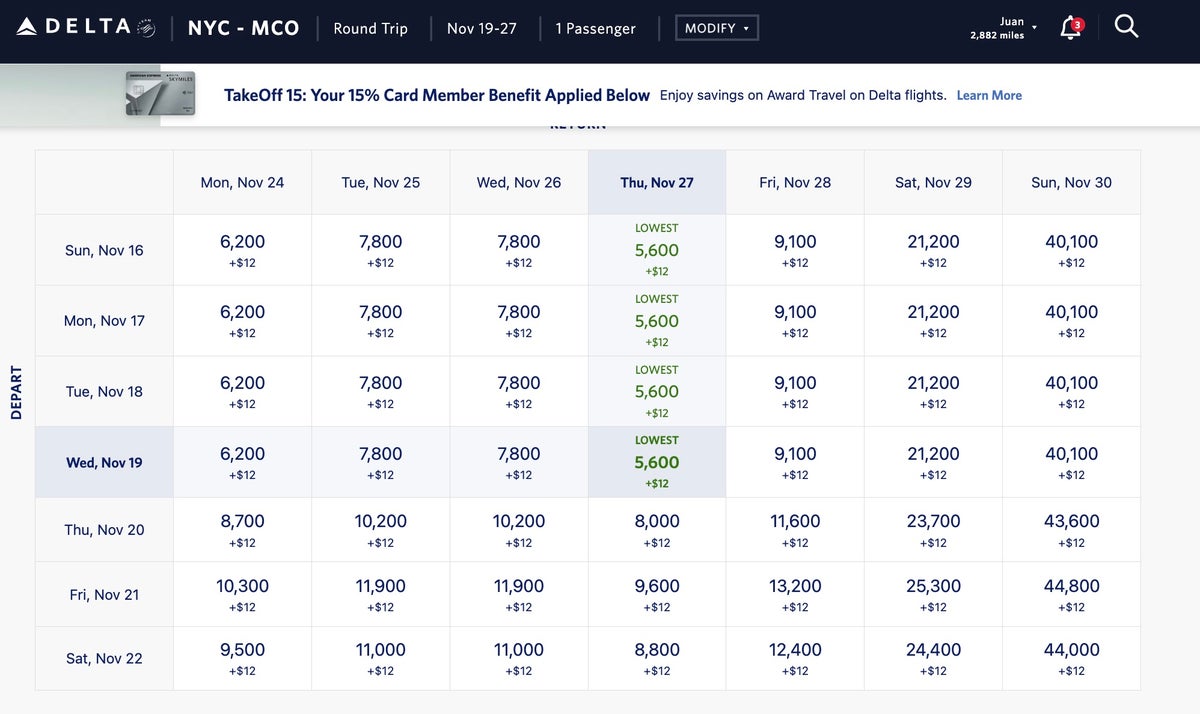Click the search magnifying glass icon
Viewport: 1200px width, 714px height.
tap(1126, 28)
